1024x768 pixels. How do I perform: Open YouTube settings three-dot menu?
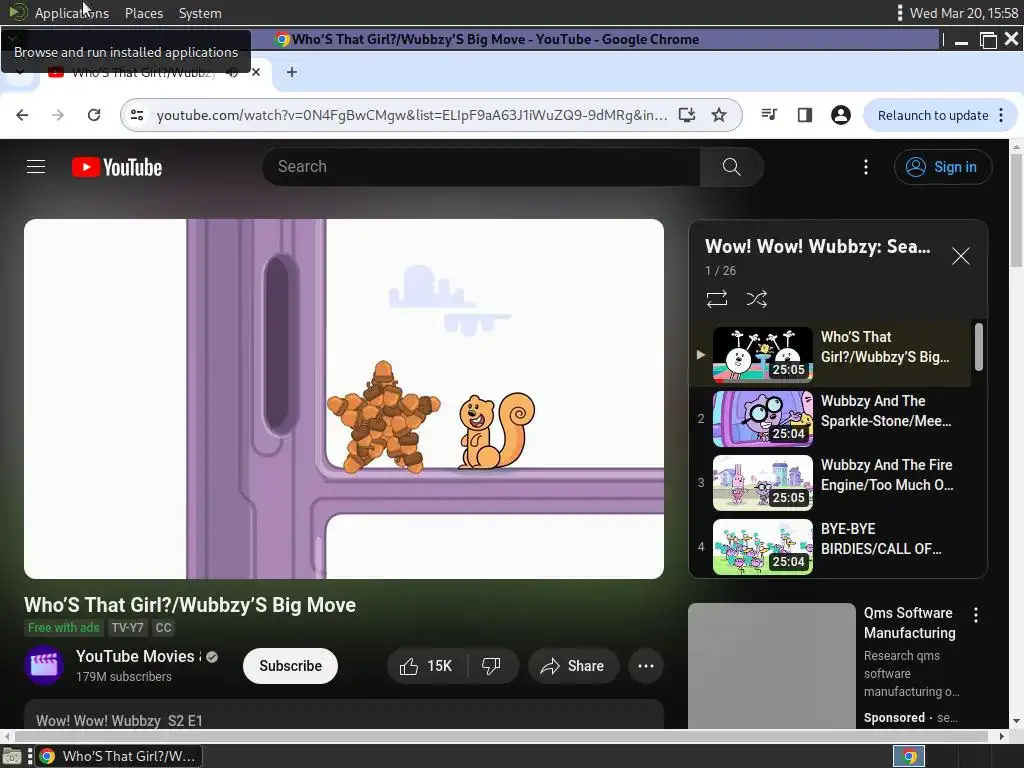point(866,167)
